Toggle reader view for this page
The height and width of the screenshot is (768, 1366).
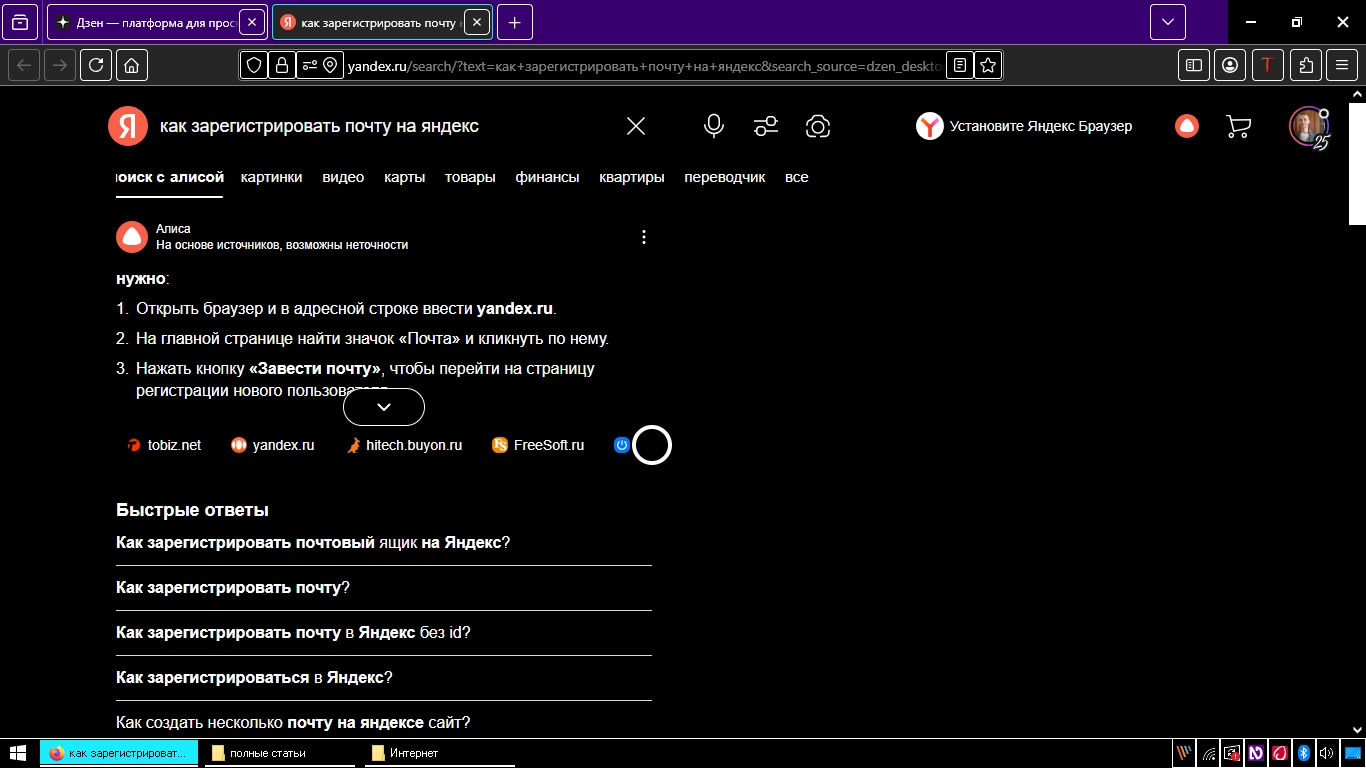(x=960, y=65)
